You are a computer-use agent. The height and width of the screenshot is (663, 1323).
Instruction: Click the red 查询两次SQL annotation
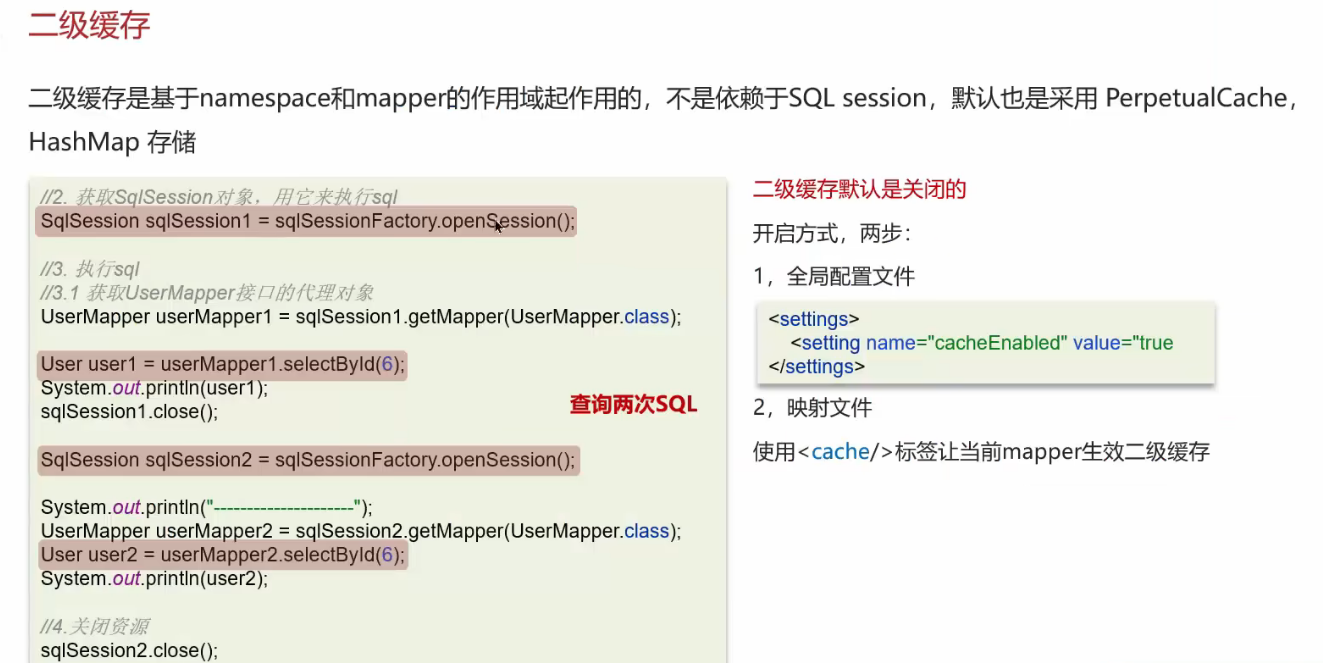click(632, 404)
